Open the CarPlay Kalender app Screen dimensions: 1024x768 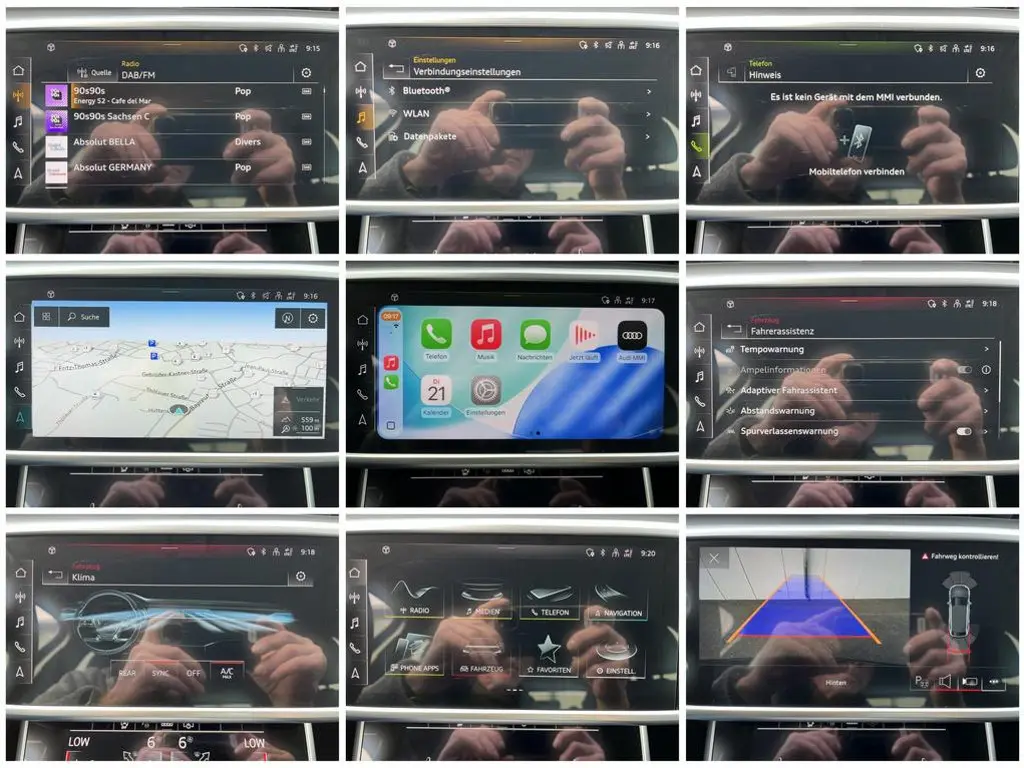(x=436, y=390)
